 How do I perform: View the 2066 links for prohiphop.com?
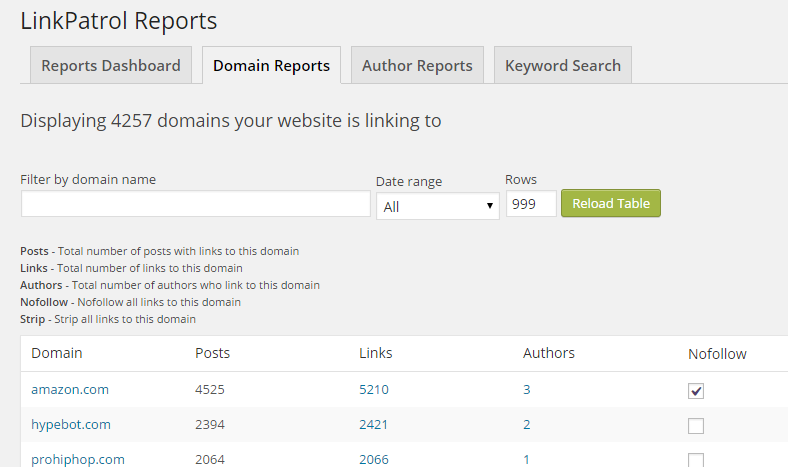click(x=374, y=459)
